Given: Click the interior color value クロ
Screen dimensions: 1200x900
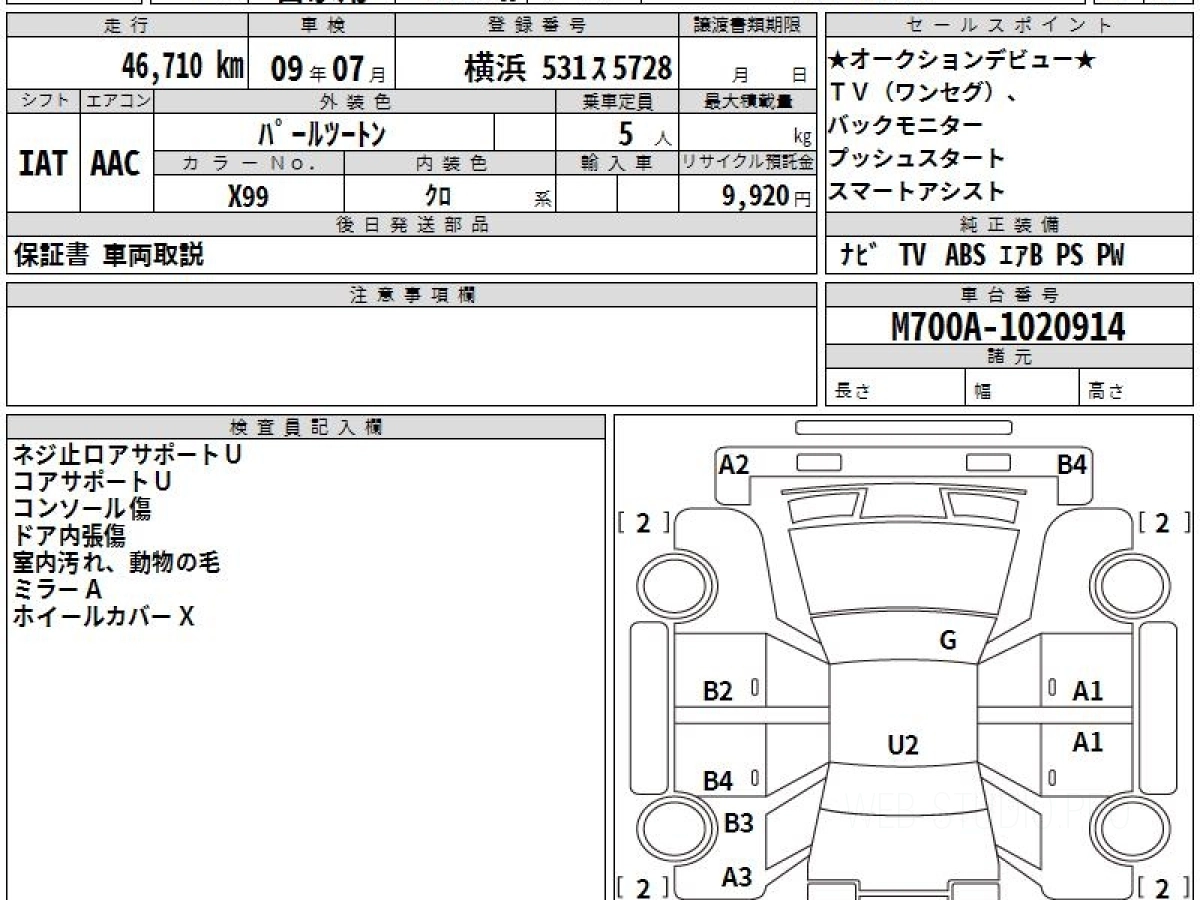Looking at the screenshot, I should 438,197.
